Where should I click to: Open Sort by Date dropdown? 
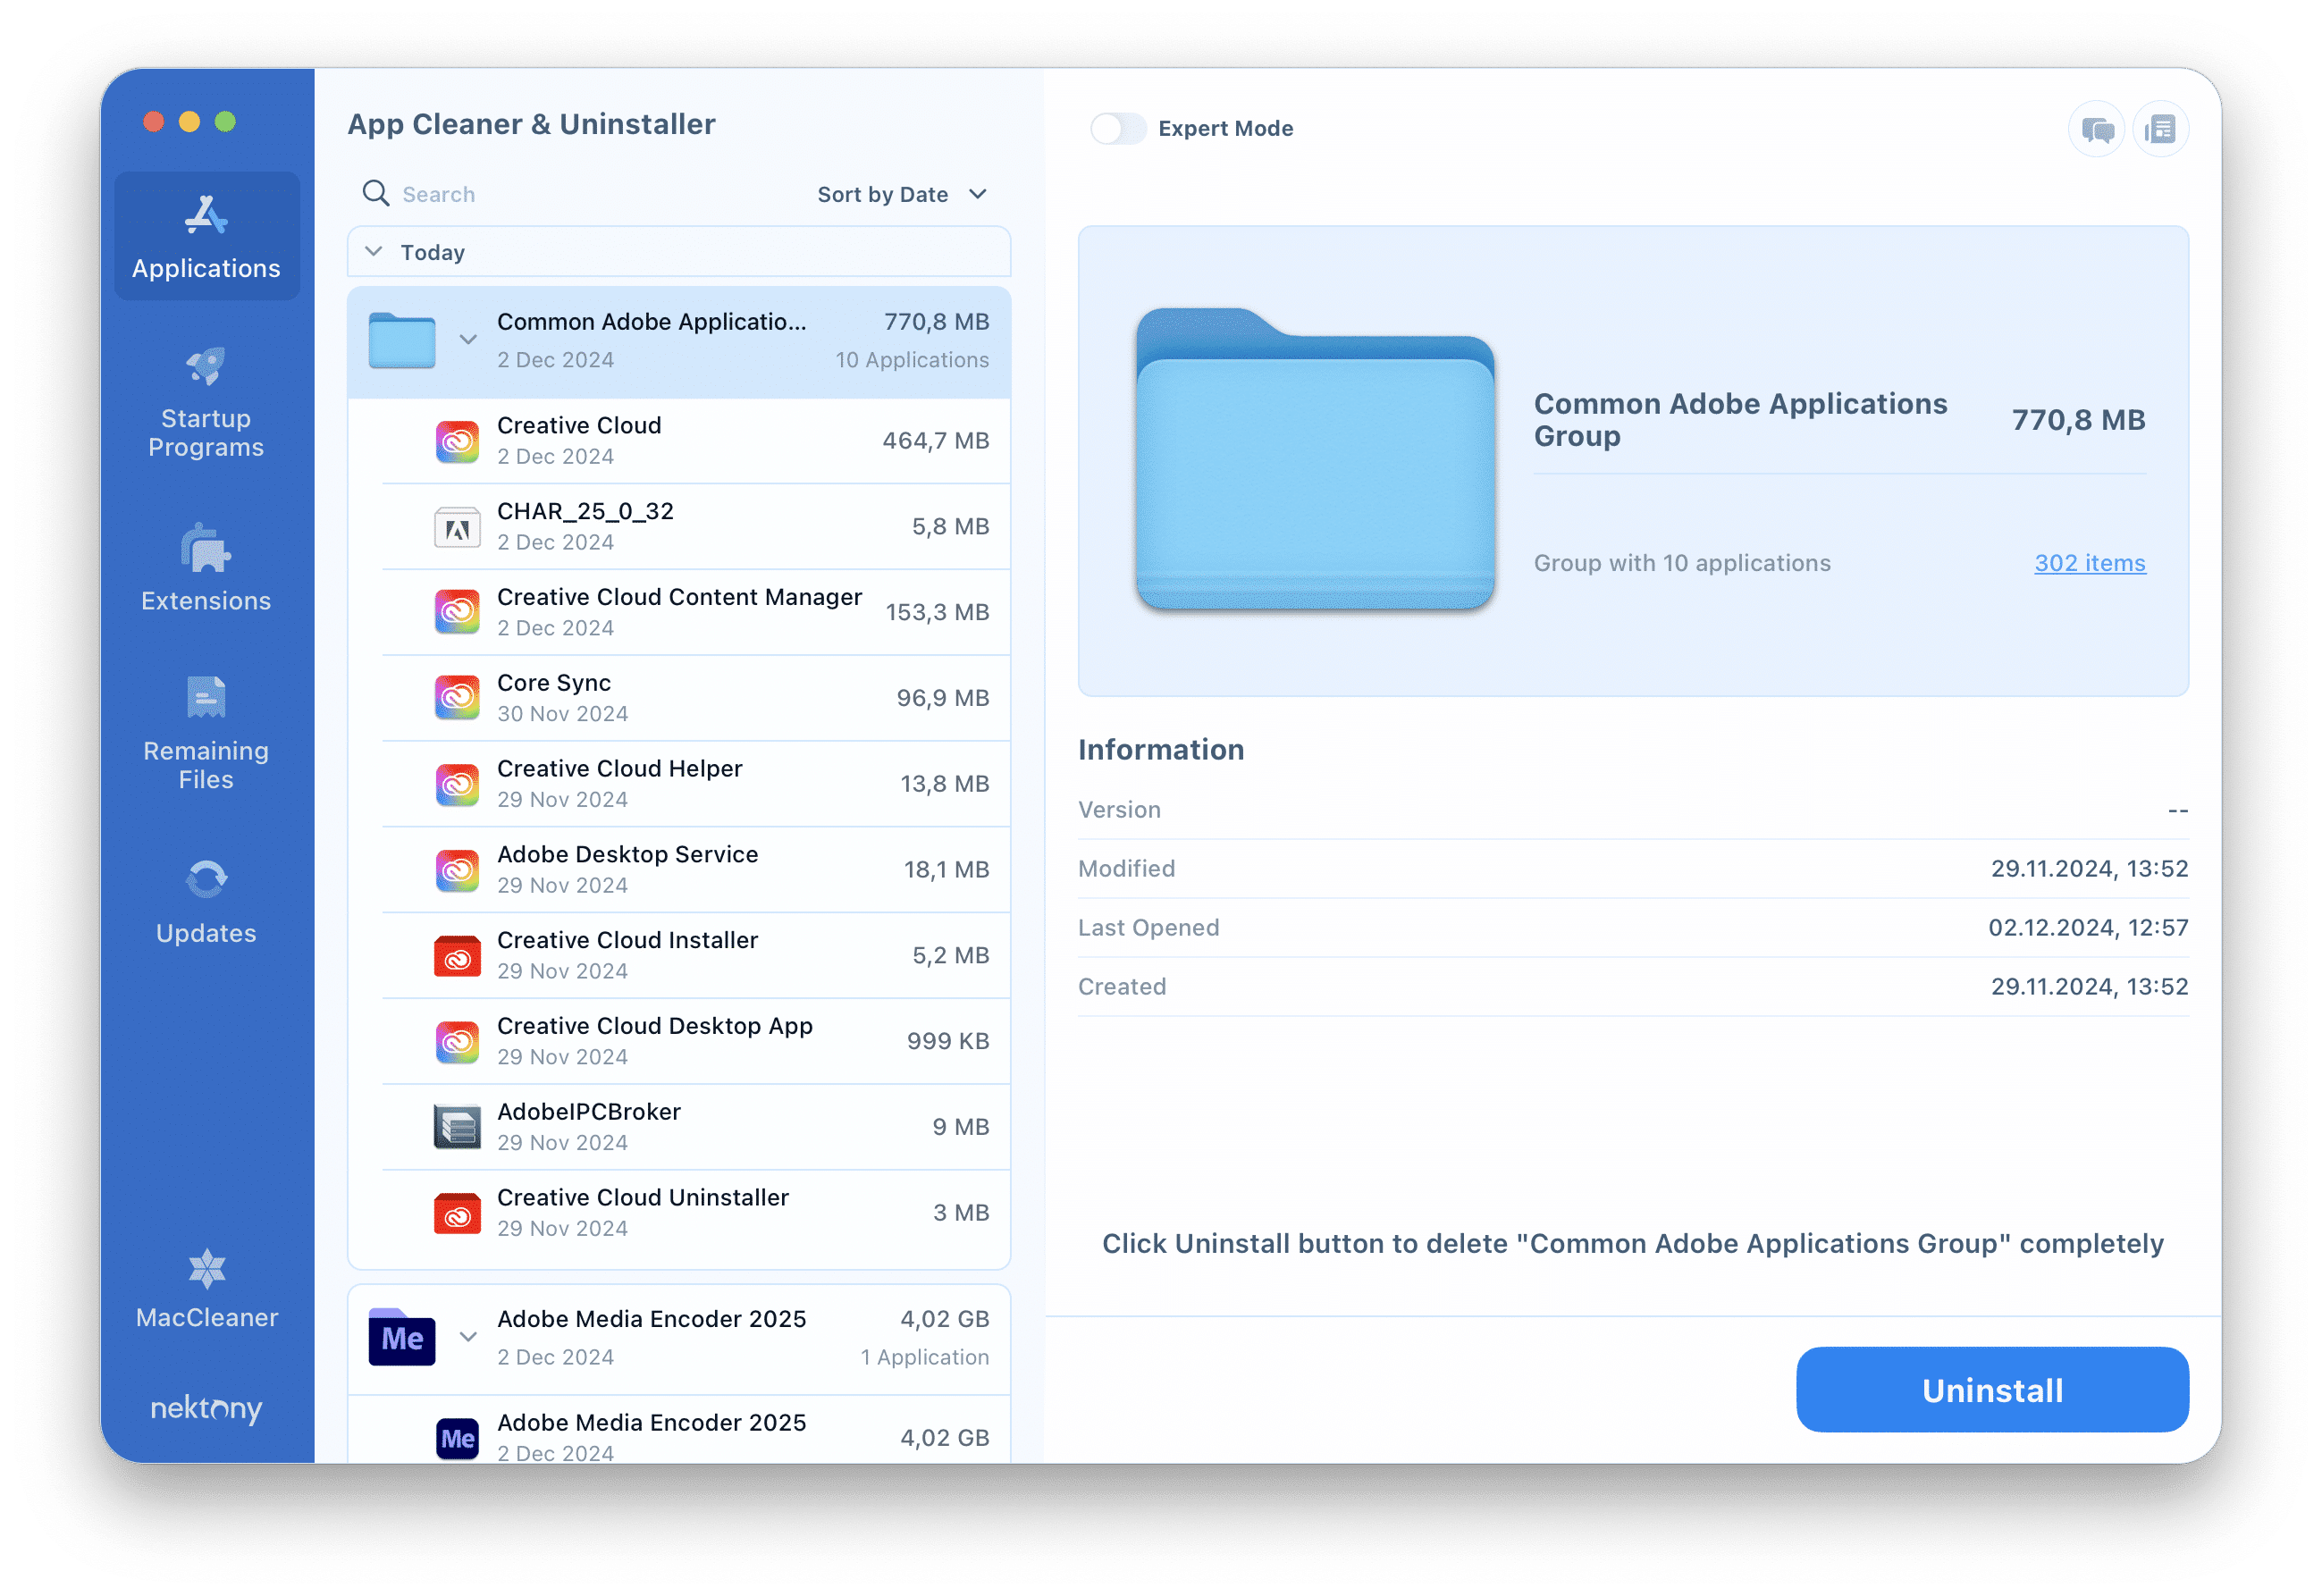click(902, 194)
